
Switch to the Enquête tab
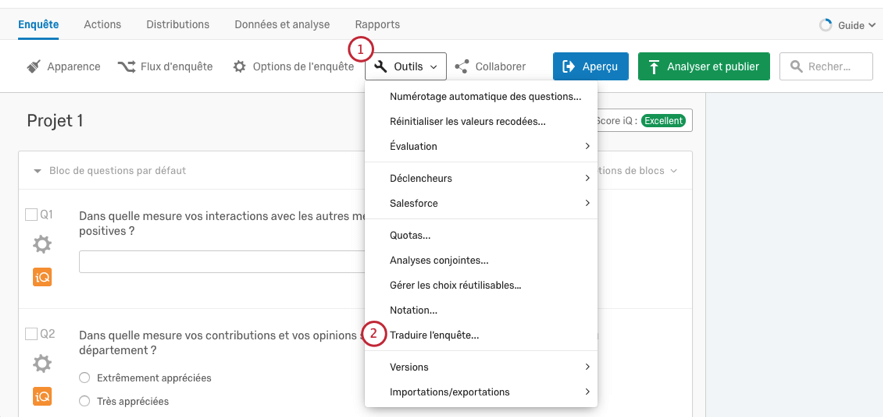pyautogui.click(x=38, y=25)
